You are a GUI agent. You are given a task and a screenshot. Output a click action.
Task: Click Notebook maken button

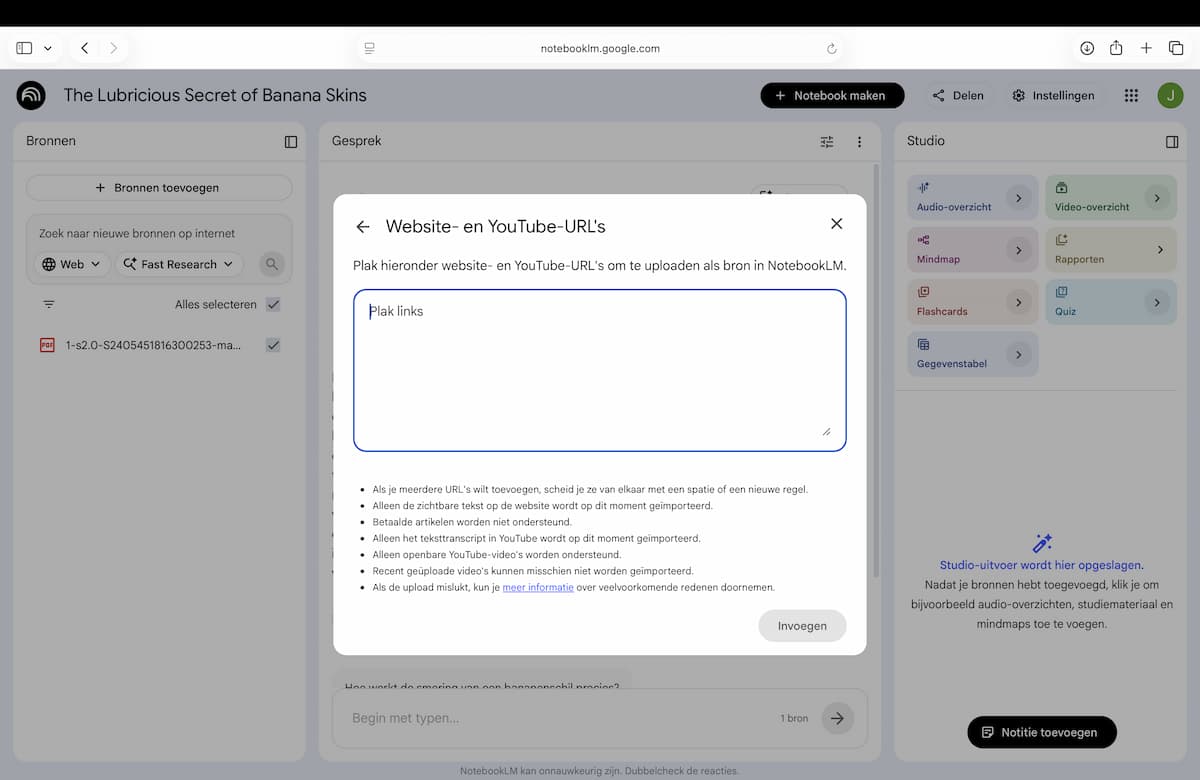point(832,96)
